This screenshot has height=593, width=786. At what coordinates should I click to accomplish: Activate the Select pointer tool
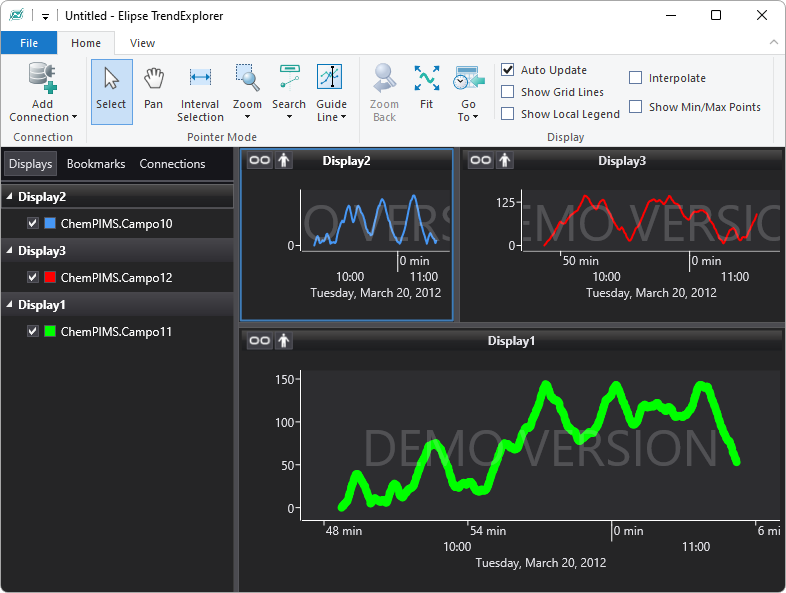tap(111, 90)
